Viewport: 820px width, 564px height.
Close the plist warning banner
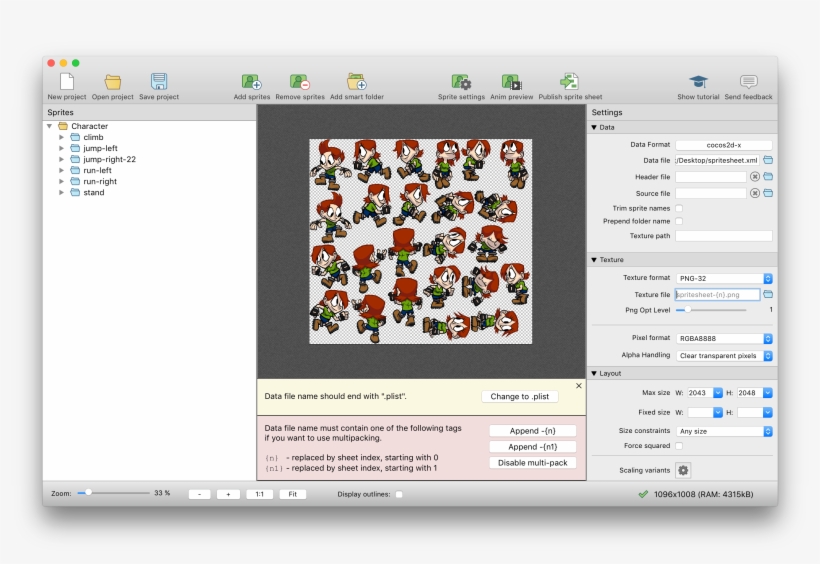click(x=578, y=386)
